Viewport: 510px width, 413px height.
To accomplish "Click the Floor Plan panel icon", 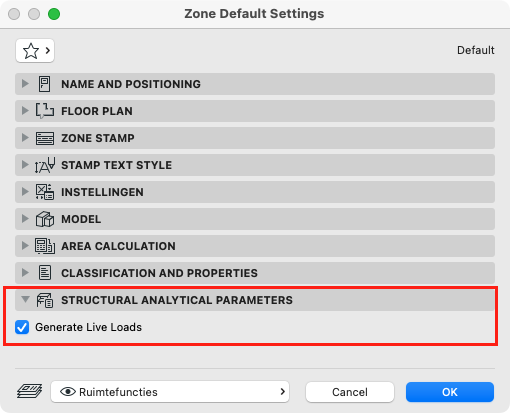I will point(45,111).
